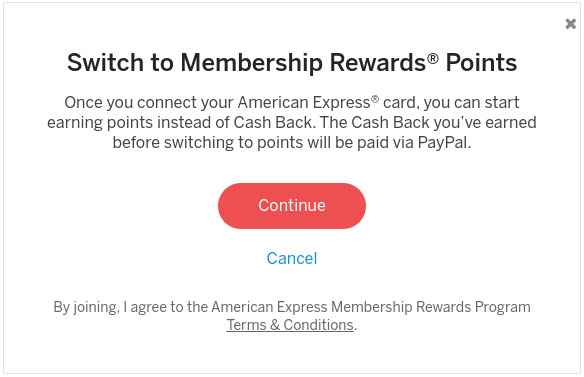View American Express program Terms & Conditions
Image resolution: width=584 pixels, height=377 pixels.
click(x=290, y=325)
